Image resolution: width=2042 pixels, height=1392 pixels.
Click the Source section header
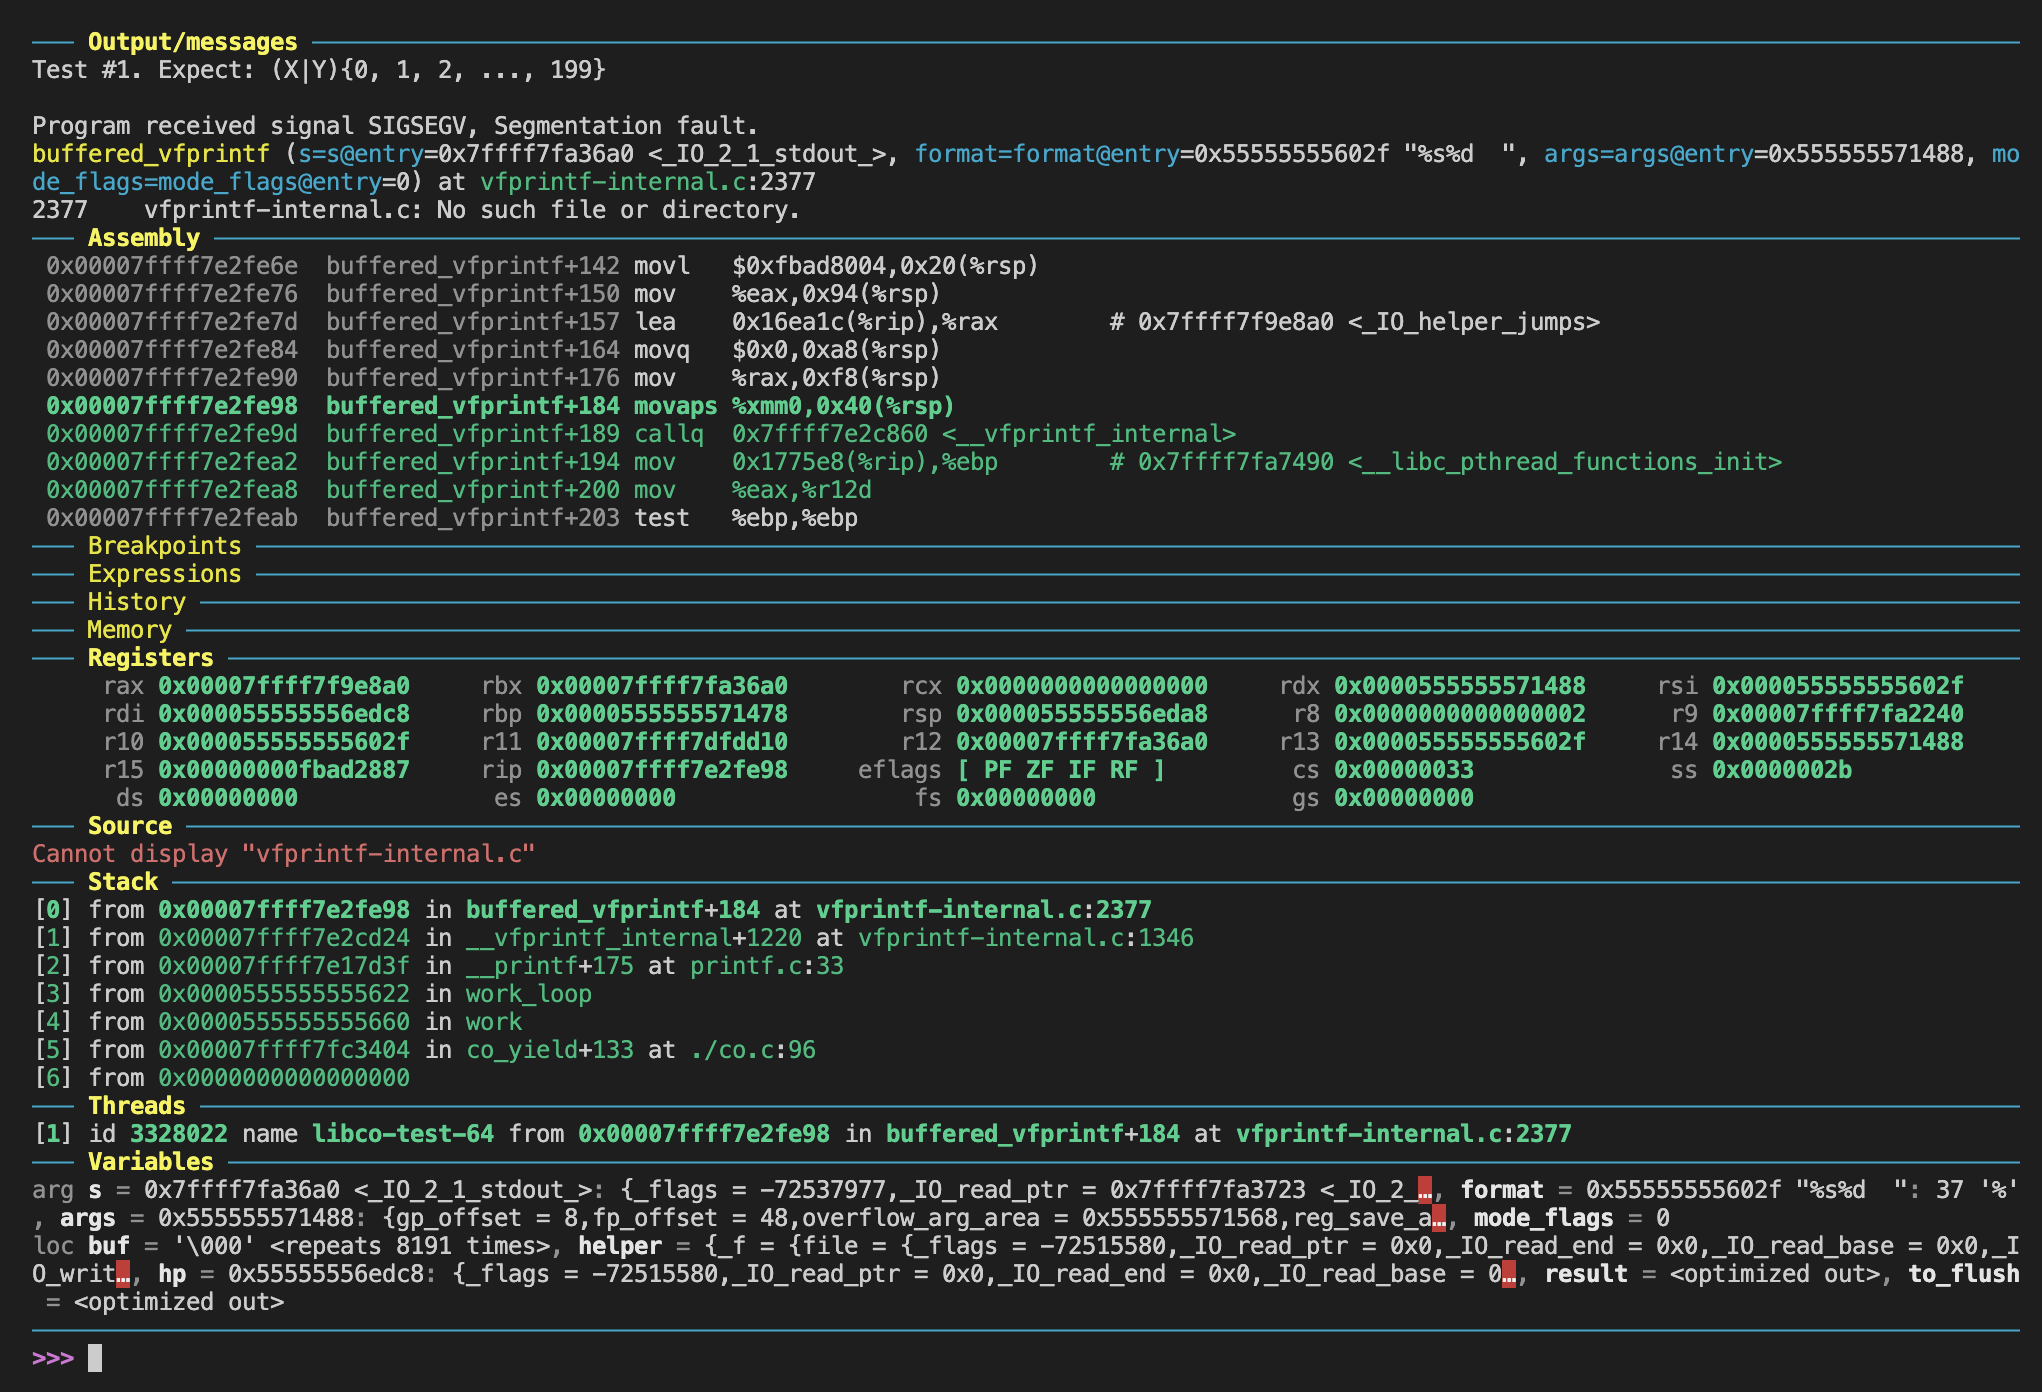(129, 826)
